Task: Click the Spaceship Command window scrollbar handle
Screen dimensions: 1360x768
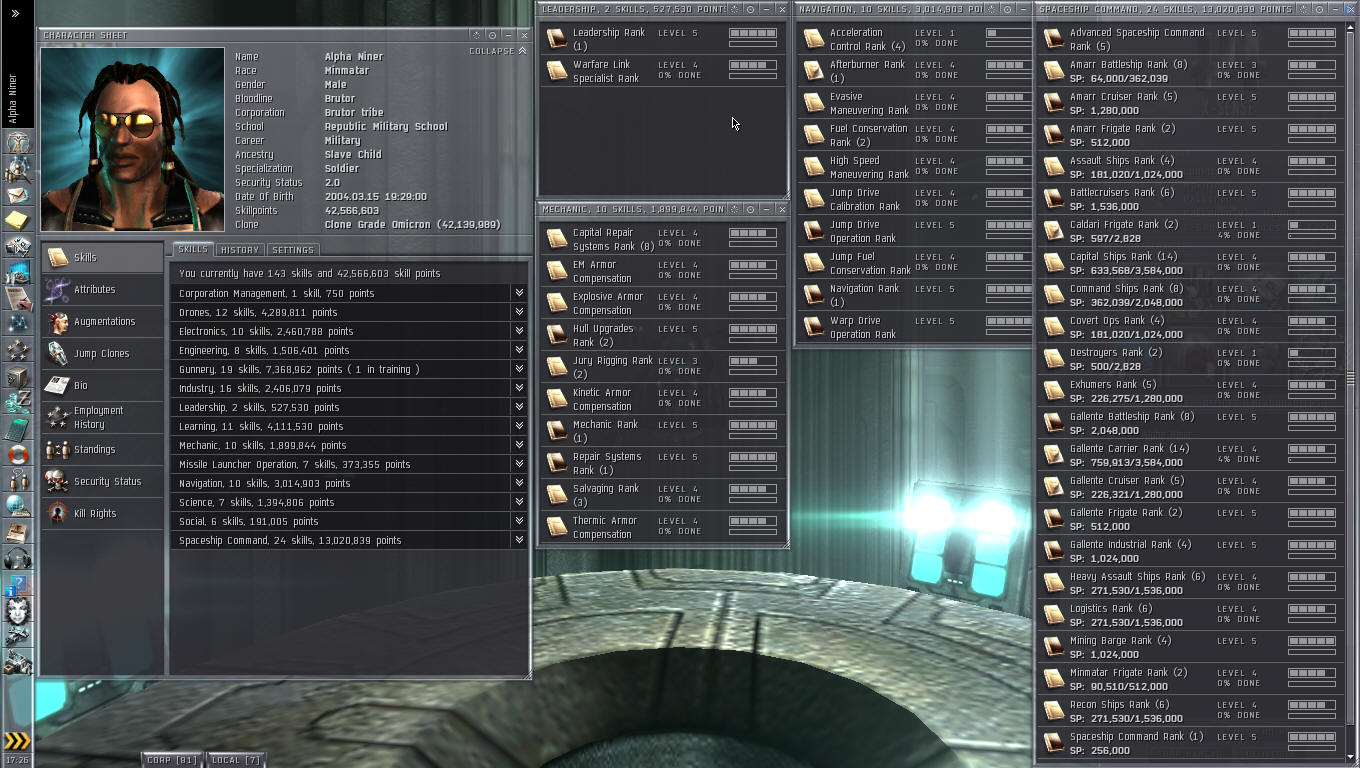Action: pos(1350,378)
